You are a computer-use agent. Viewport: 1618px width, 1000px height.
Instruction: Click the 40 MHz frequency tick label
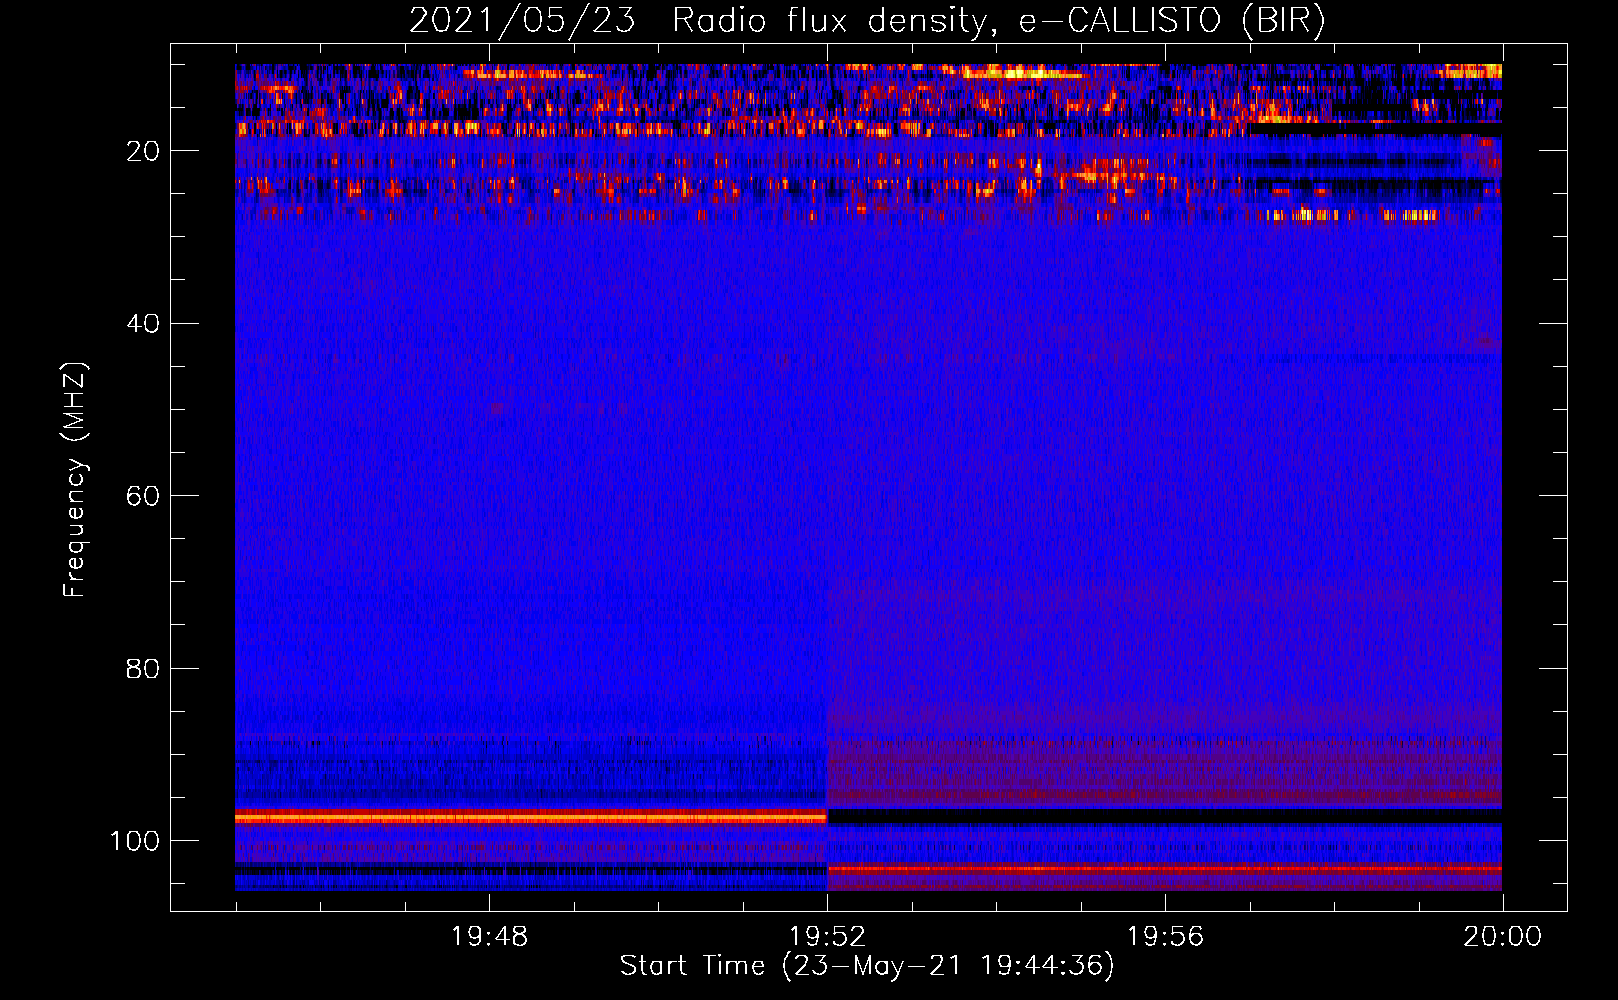point(143,324)
